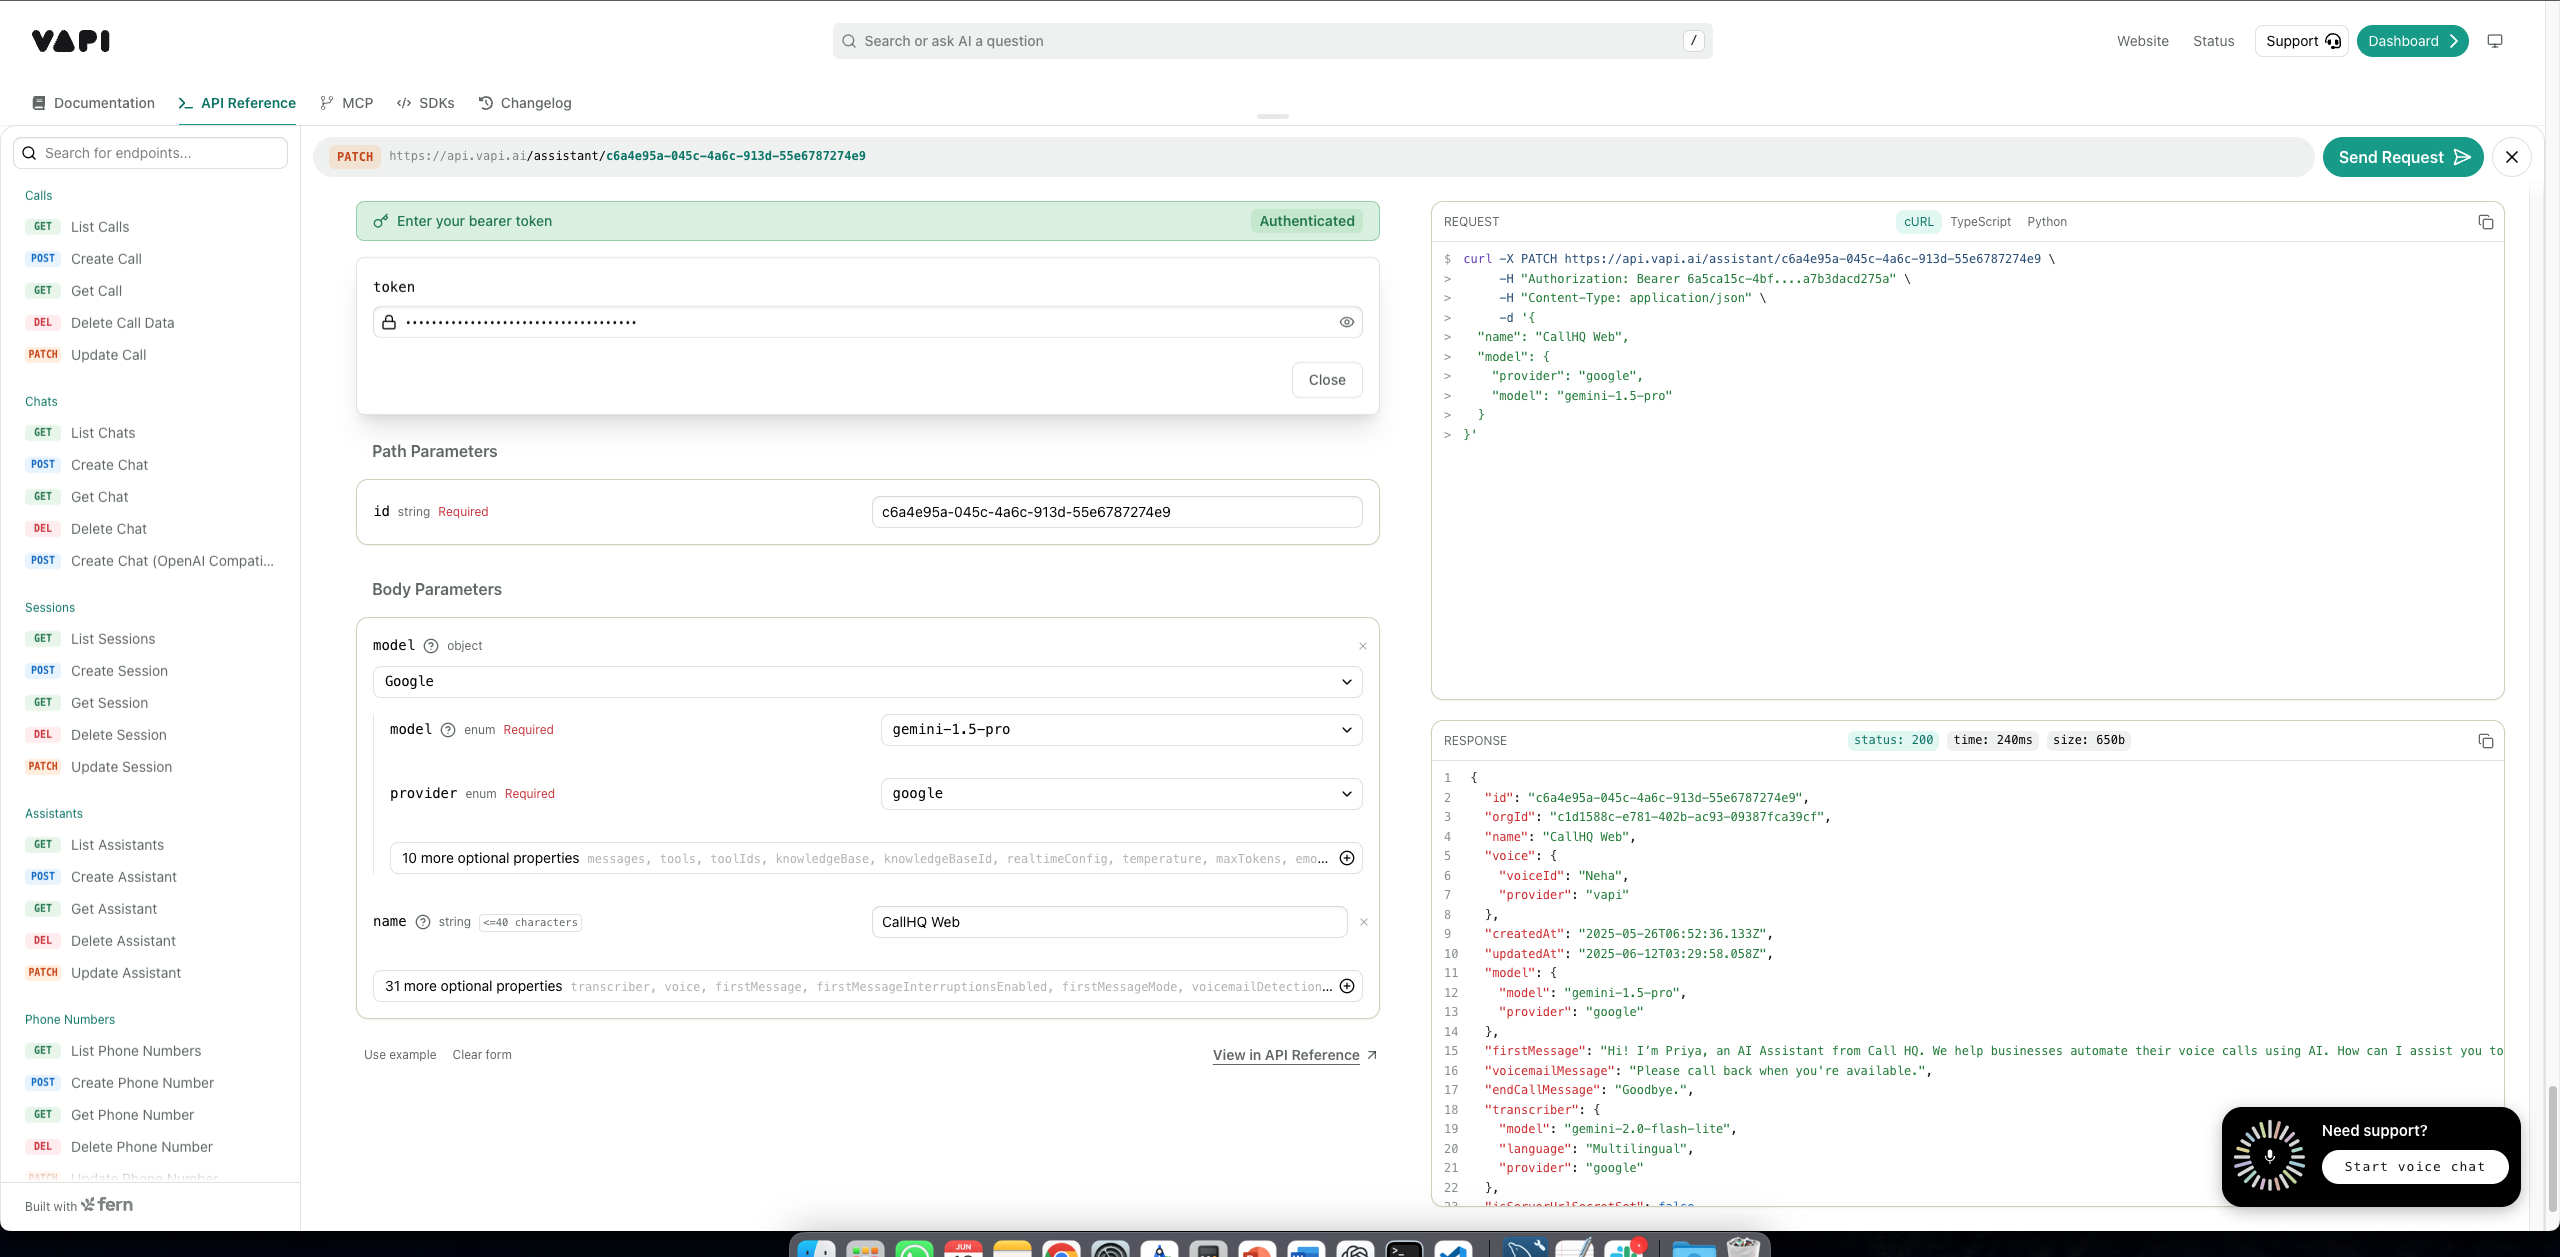Close the API playground with the X button
Screen dimensions: 2560x1257
(x=2512, y=157)
